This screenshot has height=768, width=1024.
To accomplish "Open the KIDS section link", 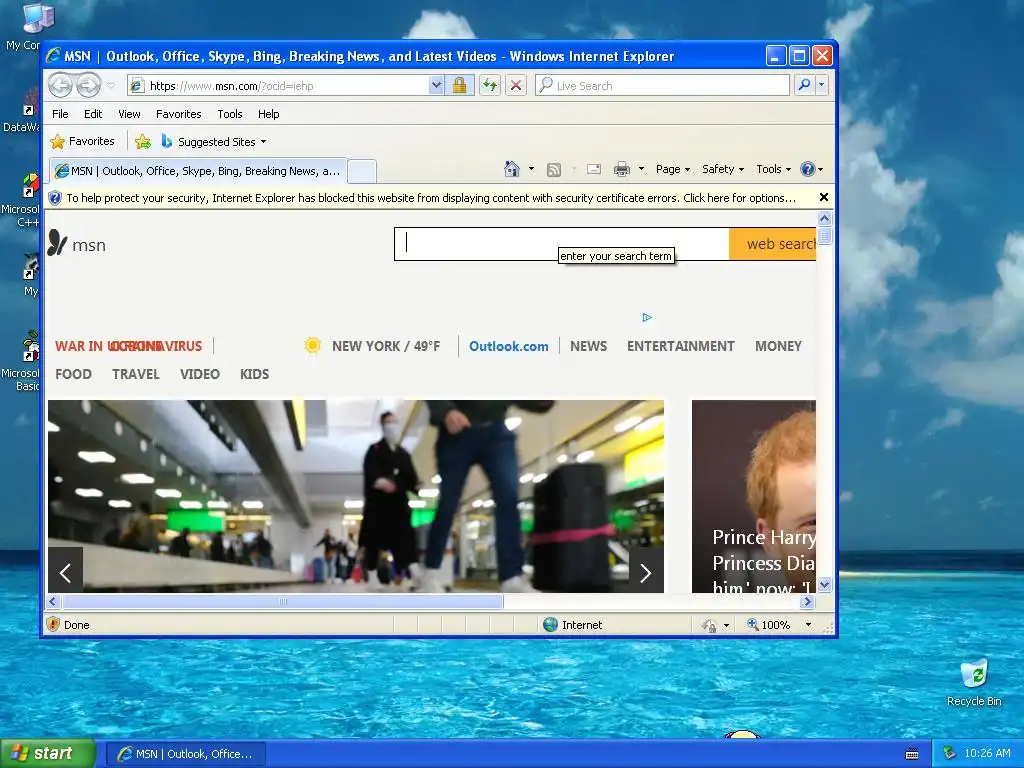I will pos(254,374).
